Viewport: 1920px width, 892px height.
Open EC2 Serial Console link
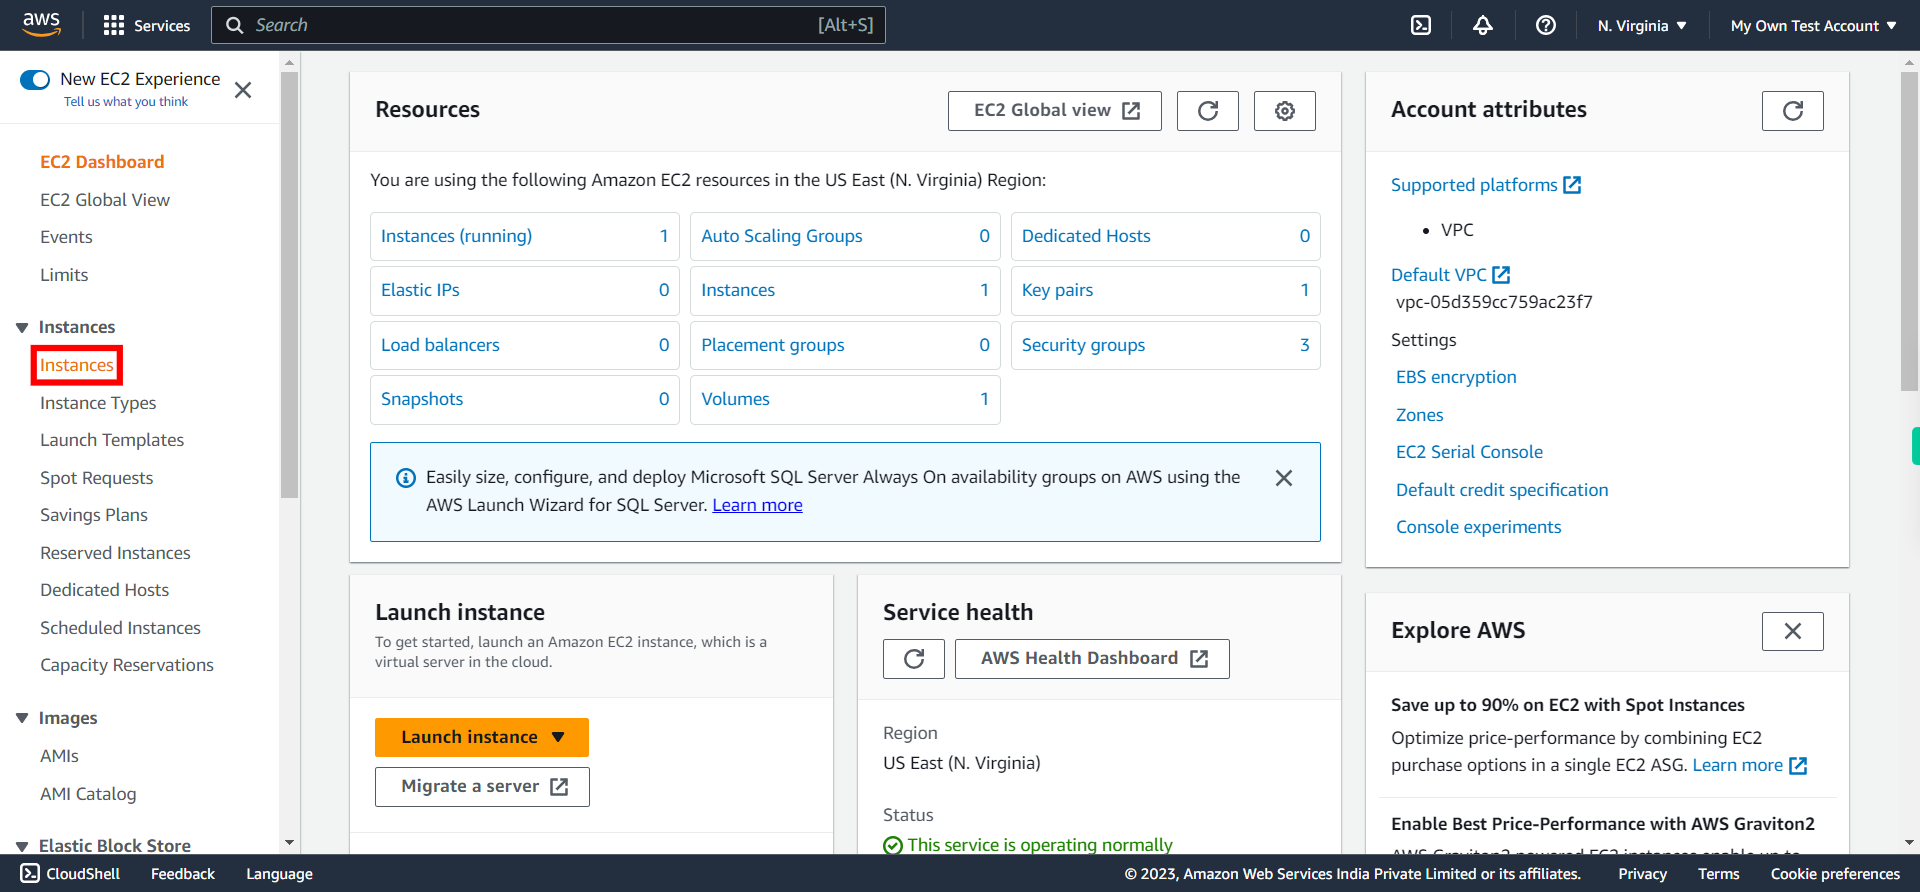tap(1469, 452)
